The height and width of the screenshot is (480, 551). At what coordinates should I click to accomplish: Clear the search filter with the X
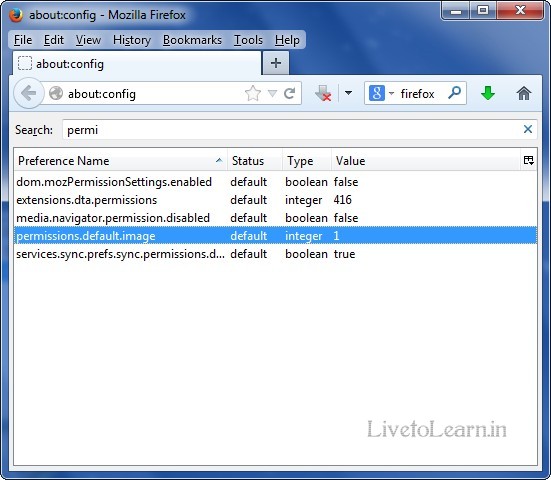[x=527, y=129]
